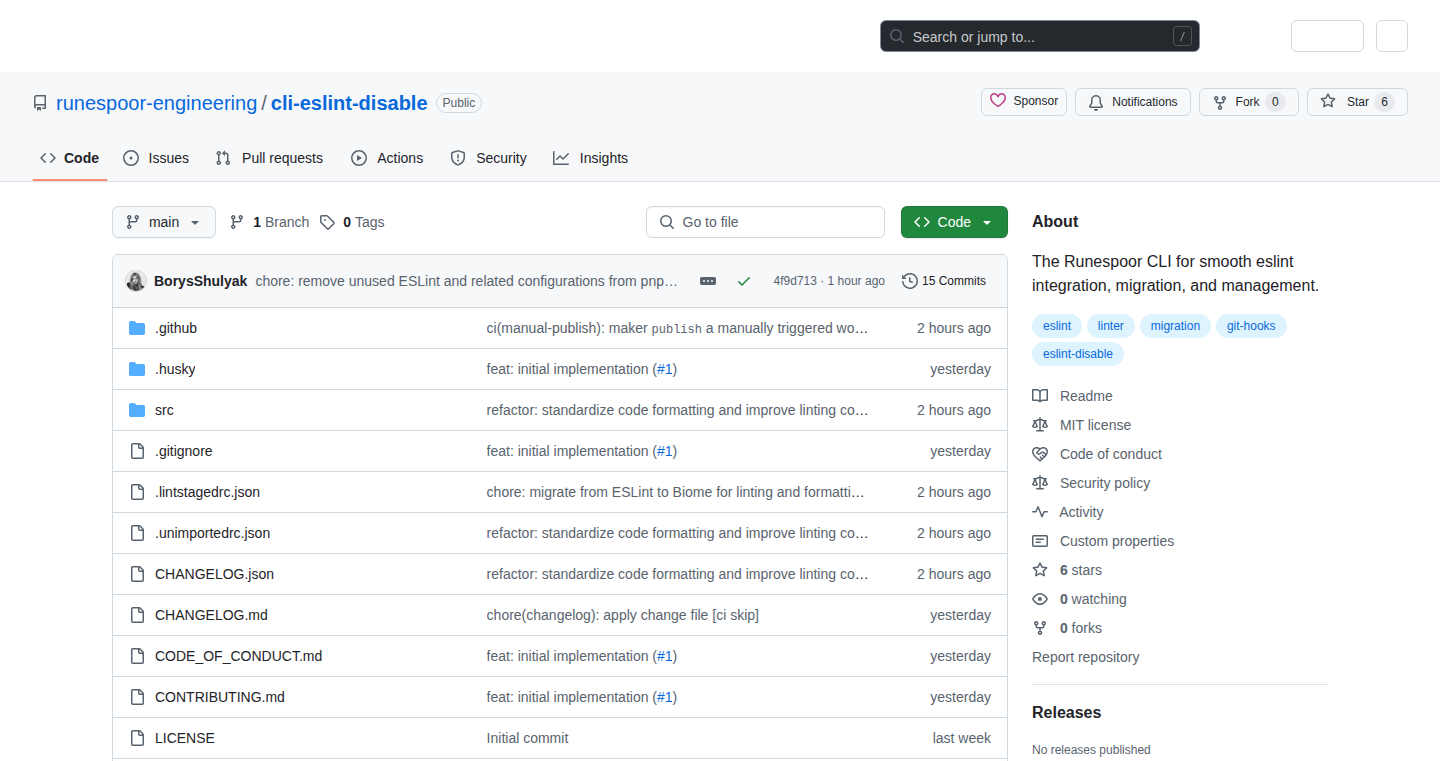Viewport: 1440px width, 761px height.
Task: Focus the Go to file input
Action: coord(765,222)
